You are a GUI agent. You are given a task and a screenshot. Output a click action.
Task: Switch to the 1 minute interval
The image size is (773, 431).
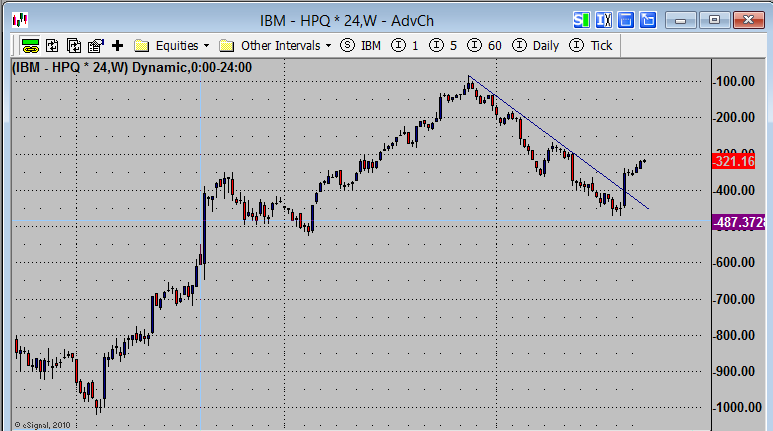tap(405, 46)
